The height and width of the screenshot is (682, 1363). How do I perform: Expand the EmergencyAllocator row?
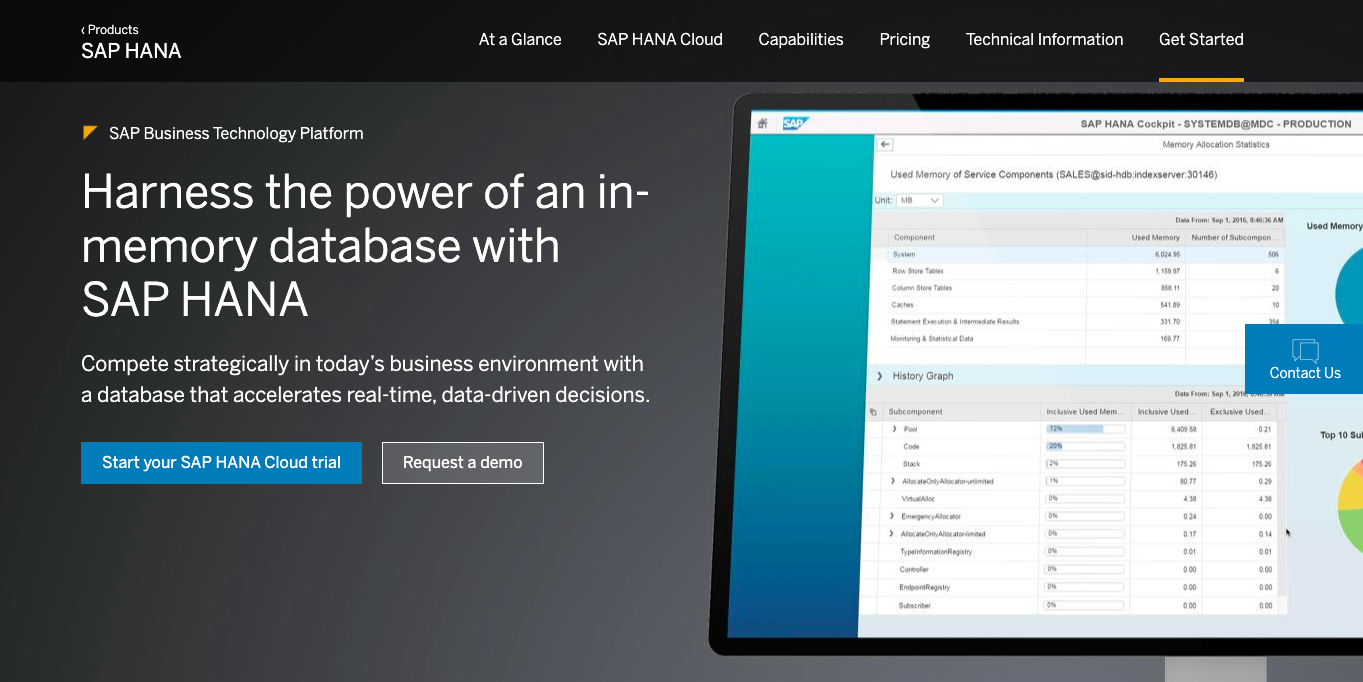pos(892,516)
